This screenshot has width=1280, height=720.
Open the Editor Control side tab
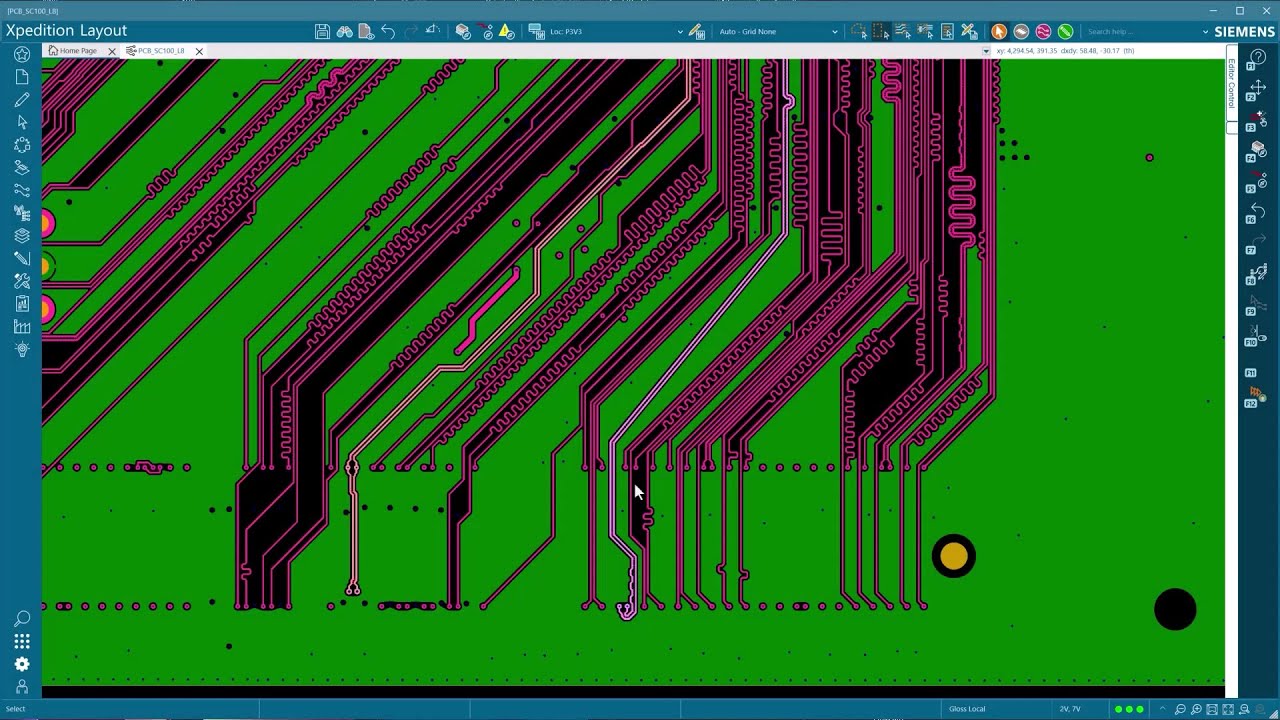(x=1232, y=83)
